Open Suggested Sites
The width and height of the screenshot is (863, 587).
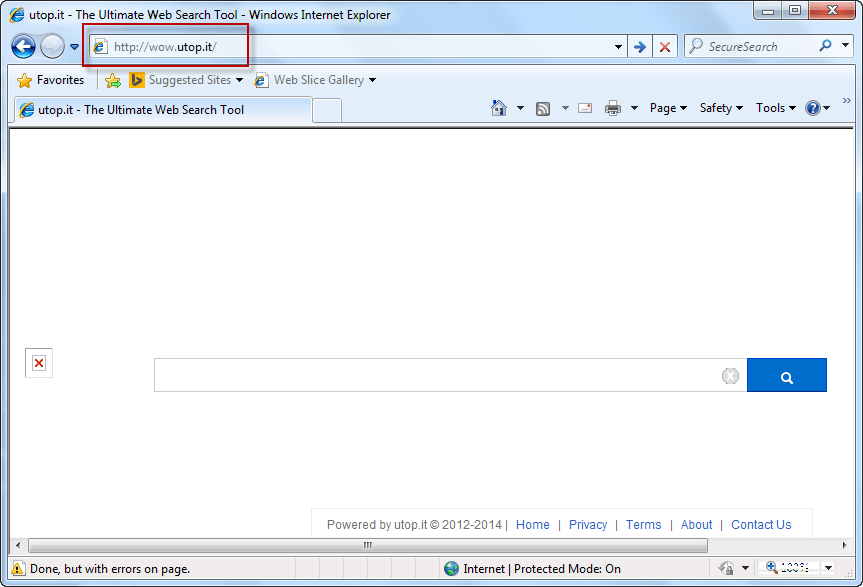(x=186, y=80)
